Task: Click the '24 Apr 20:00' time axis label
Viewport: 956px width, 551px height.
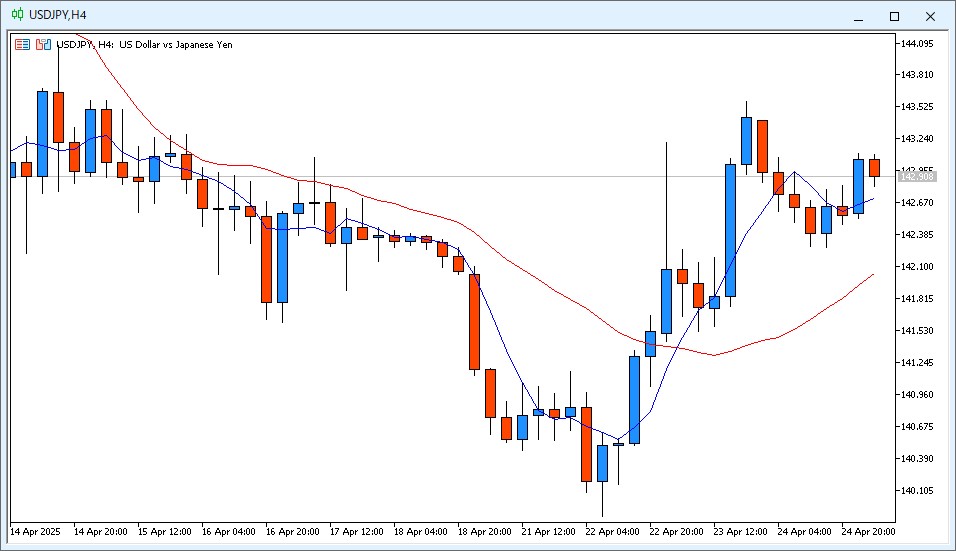Action: pos(868,531)
